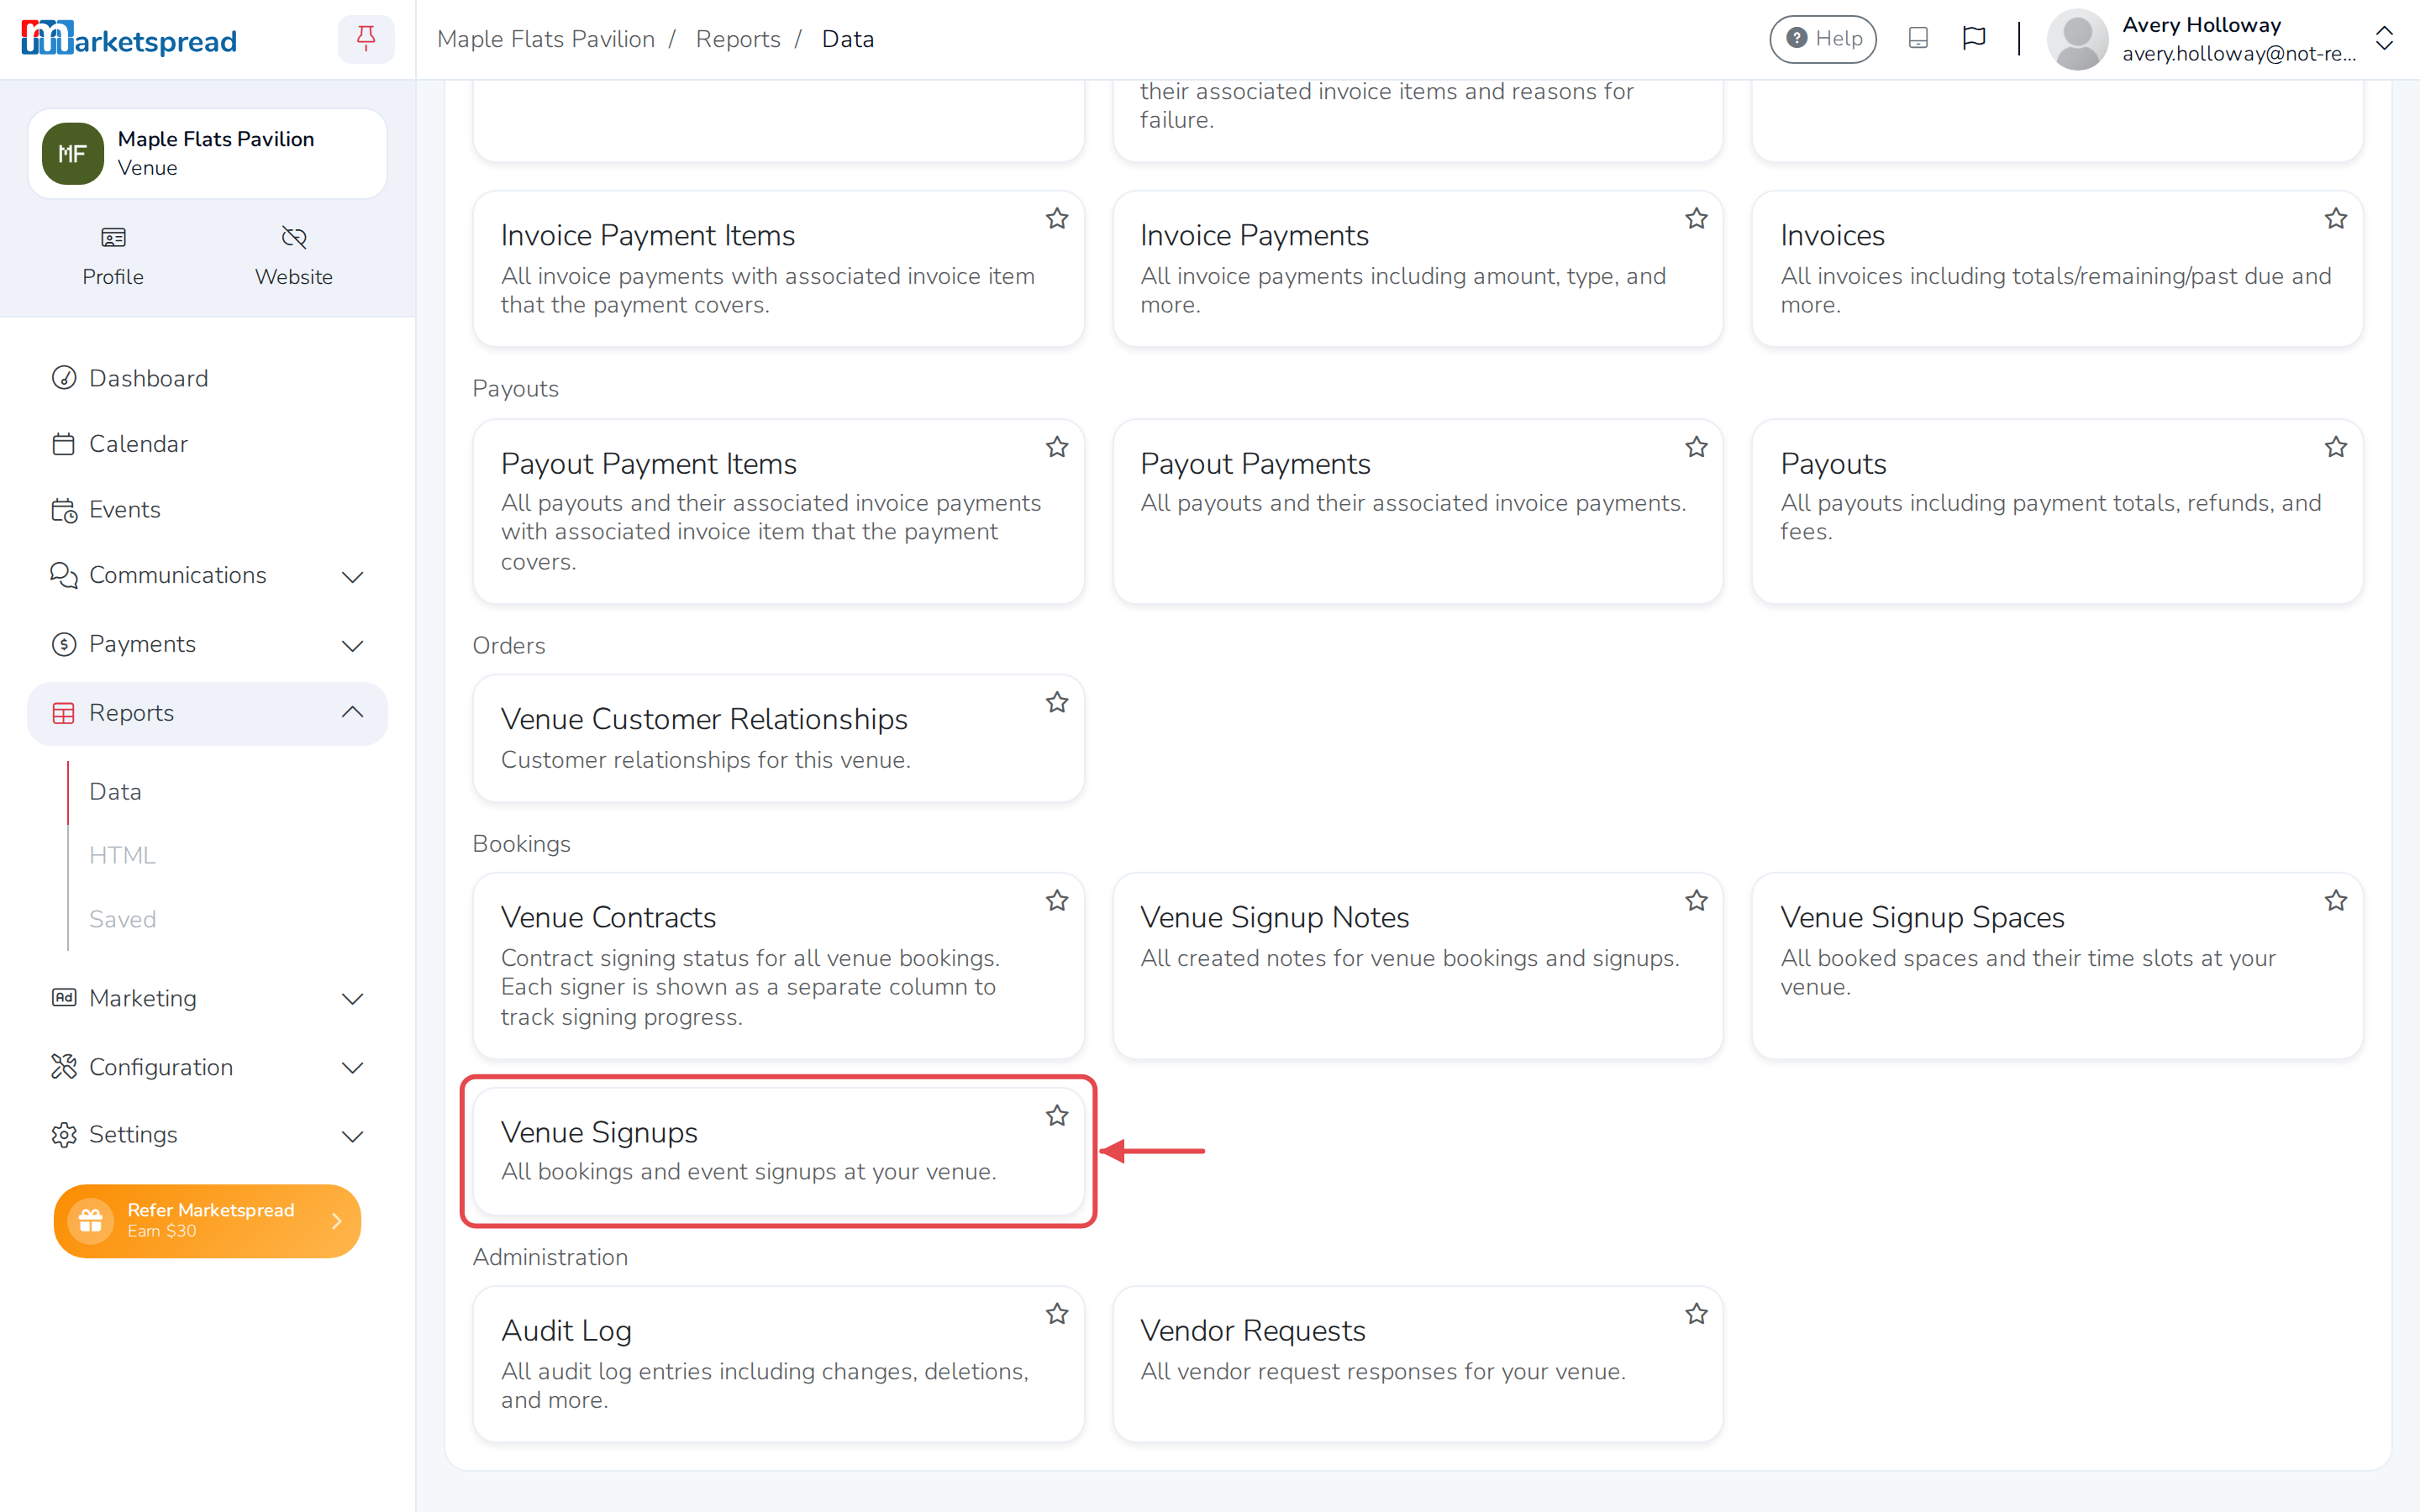Click the Reports breadcrumb link
The height and width of the screenshot is (1512, 2420).
738,39
